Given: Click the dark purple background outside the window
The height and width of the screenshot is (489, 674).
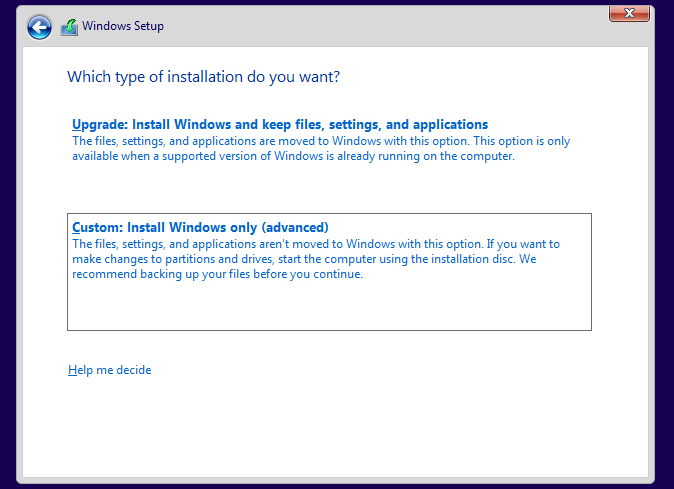Looking at the screenshot, I should [x=664, y=250].
